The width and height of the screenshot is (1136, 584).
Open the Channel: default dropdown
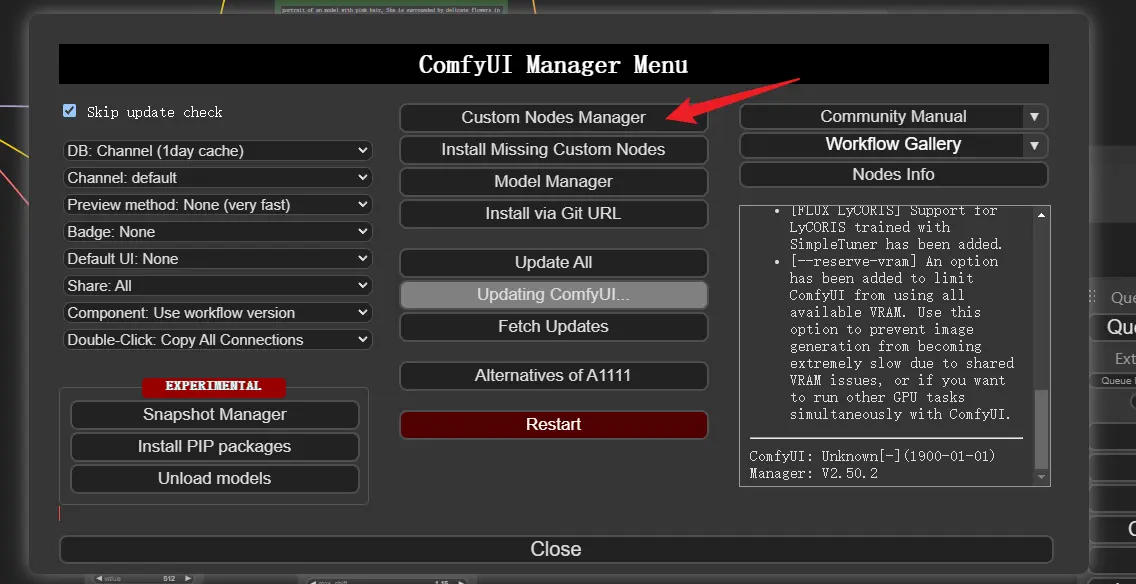pyautogui.click(x=218, y=178)
